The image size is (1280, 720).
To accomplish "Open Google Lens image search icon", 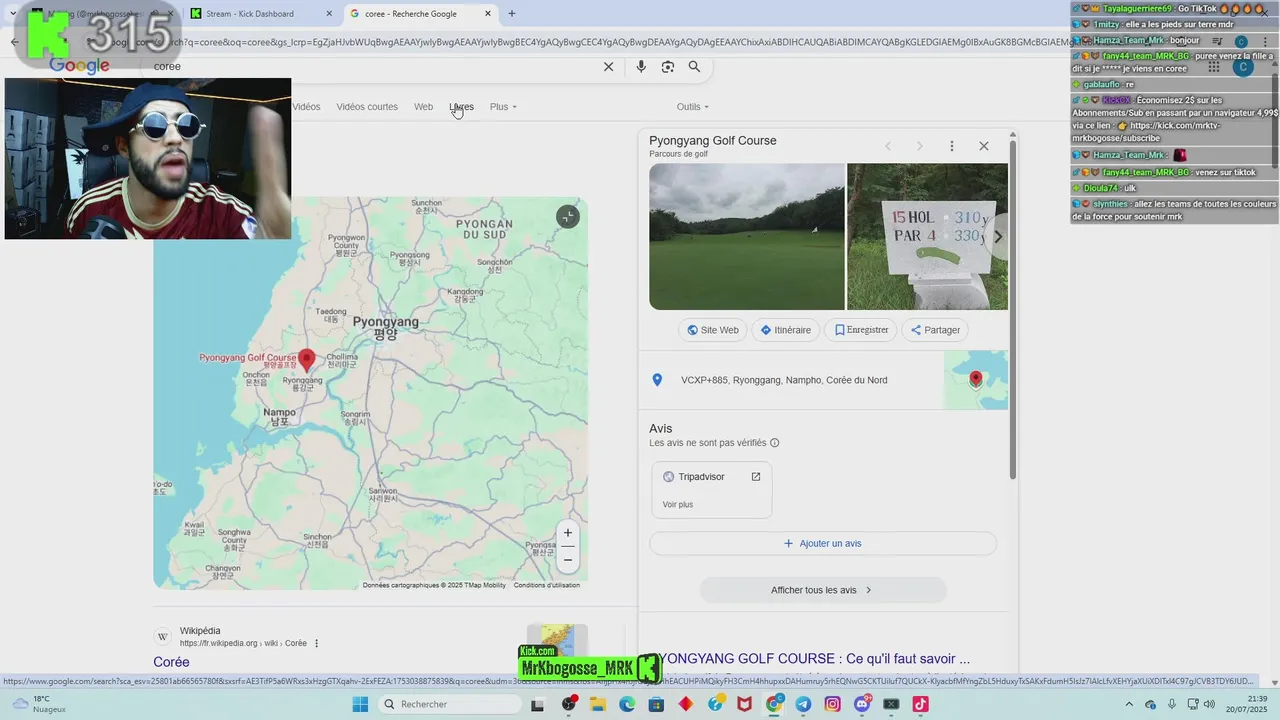I will (668, 67).
